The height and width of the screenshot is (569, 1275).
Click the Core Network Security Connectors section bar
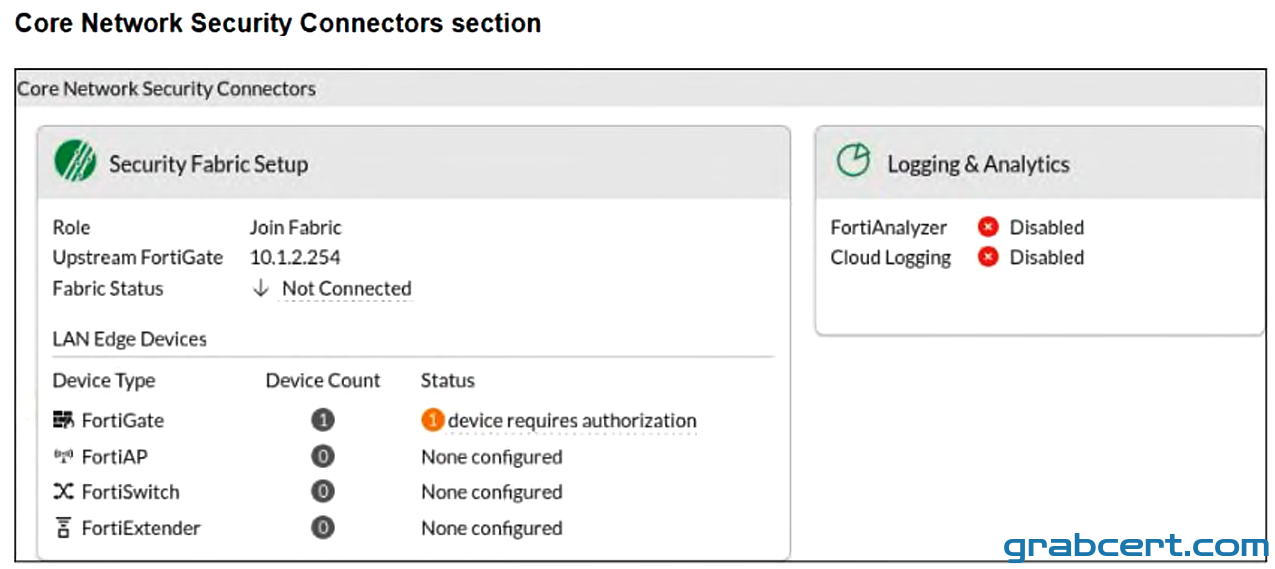click(x=640, y=88)
